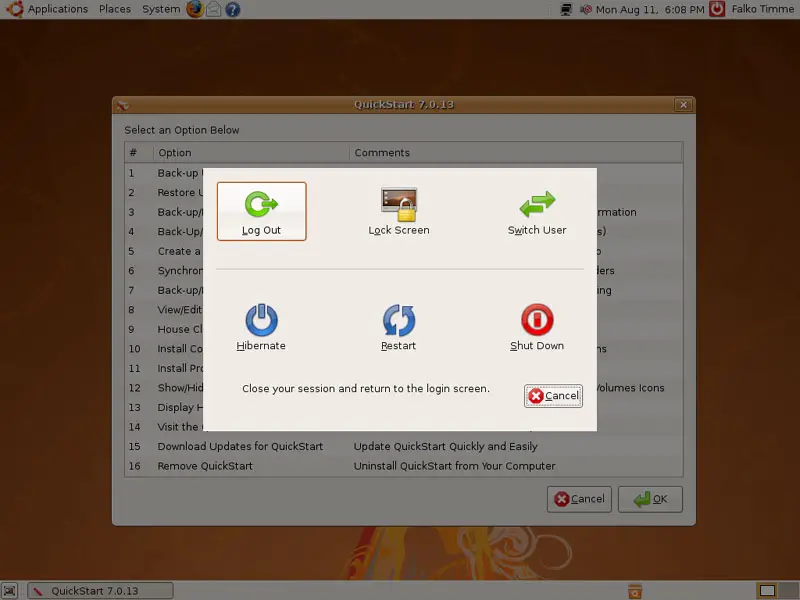Pick the Switch User option
The width and height of the screenshot is (800, 600).
click(537, 211)
